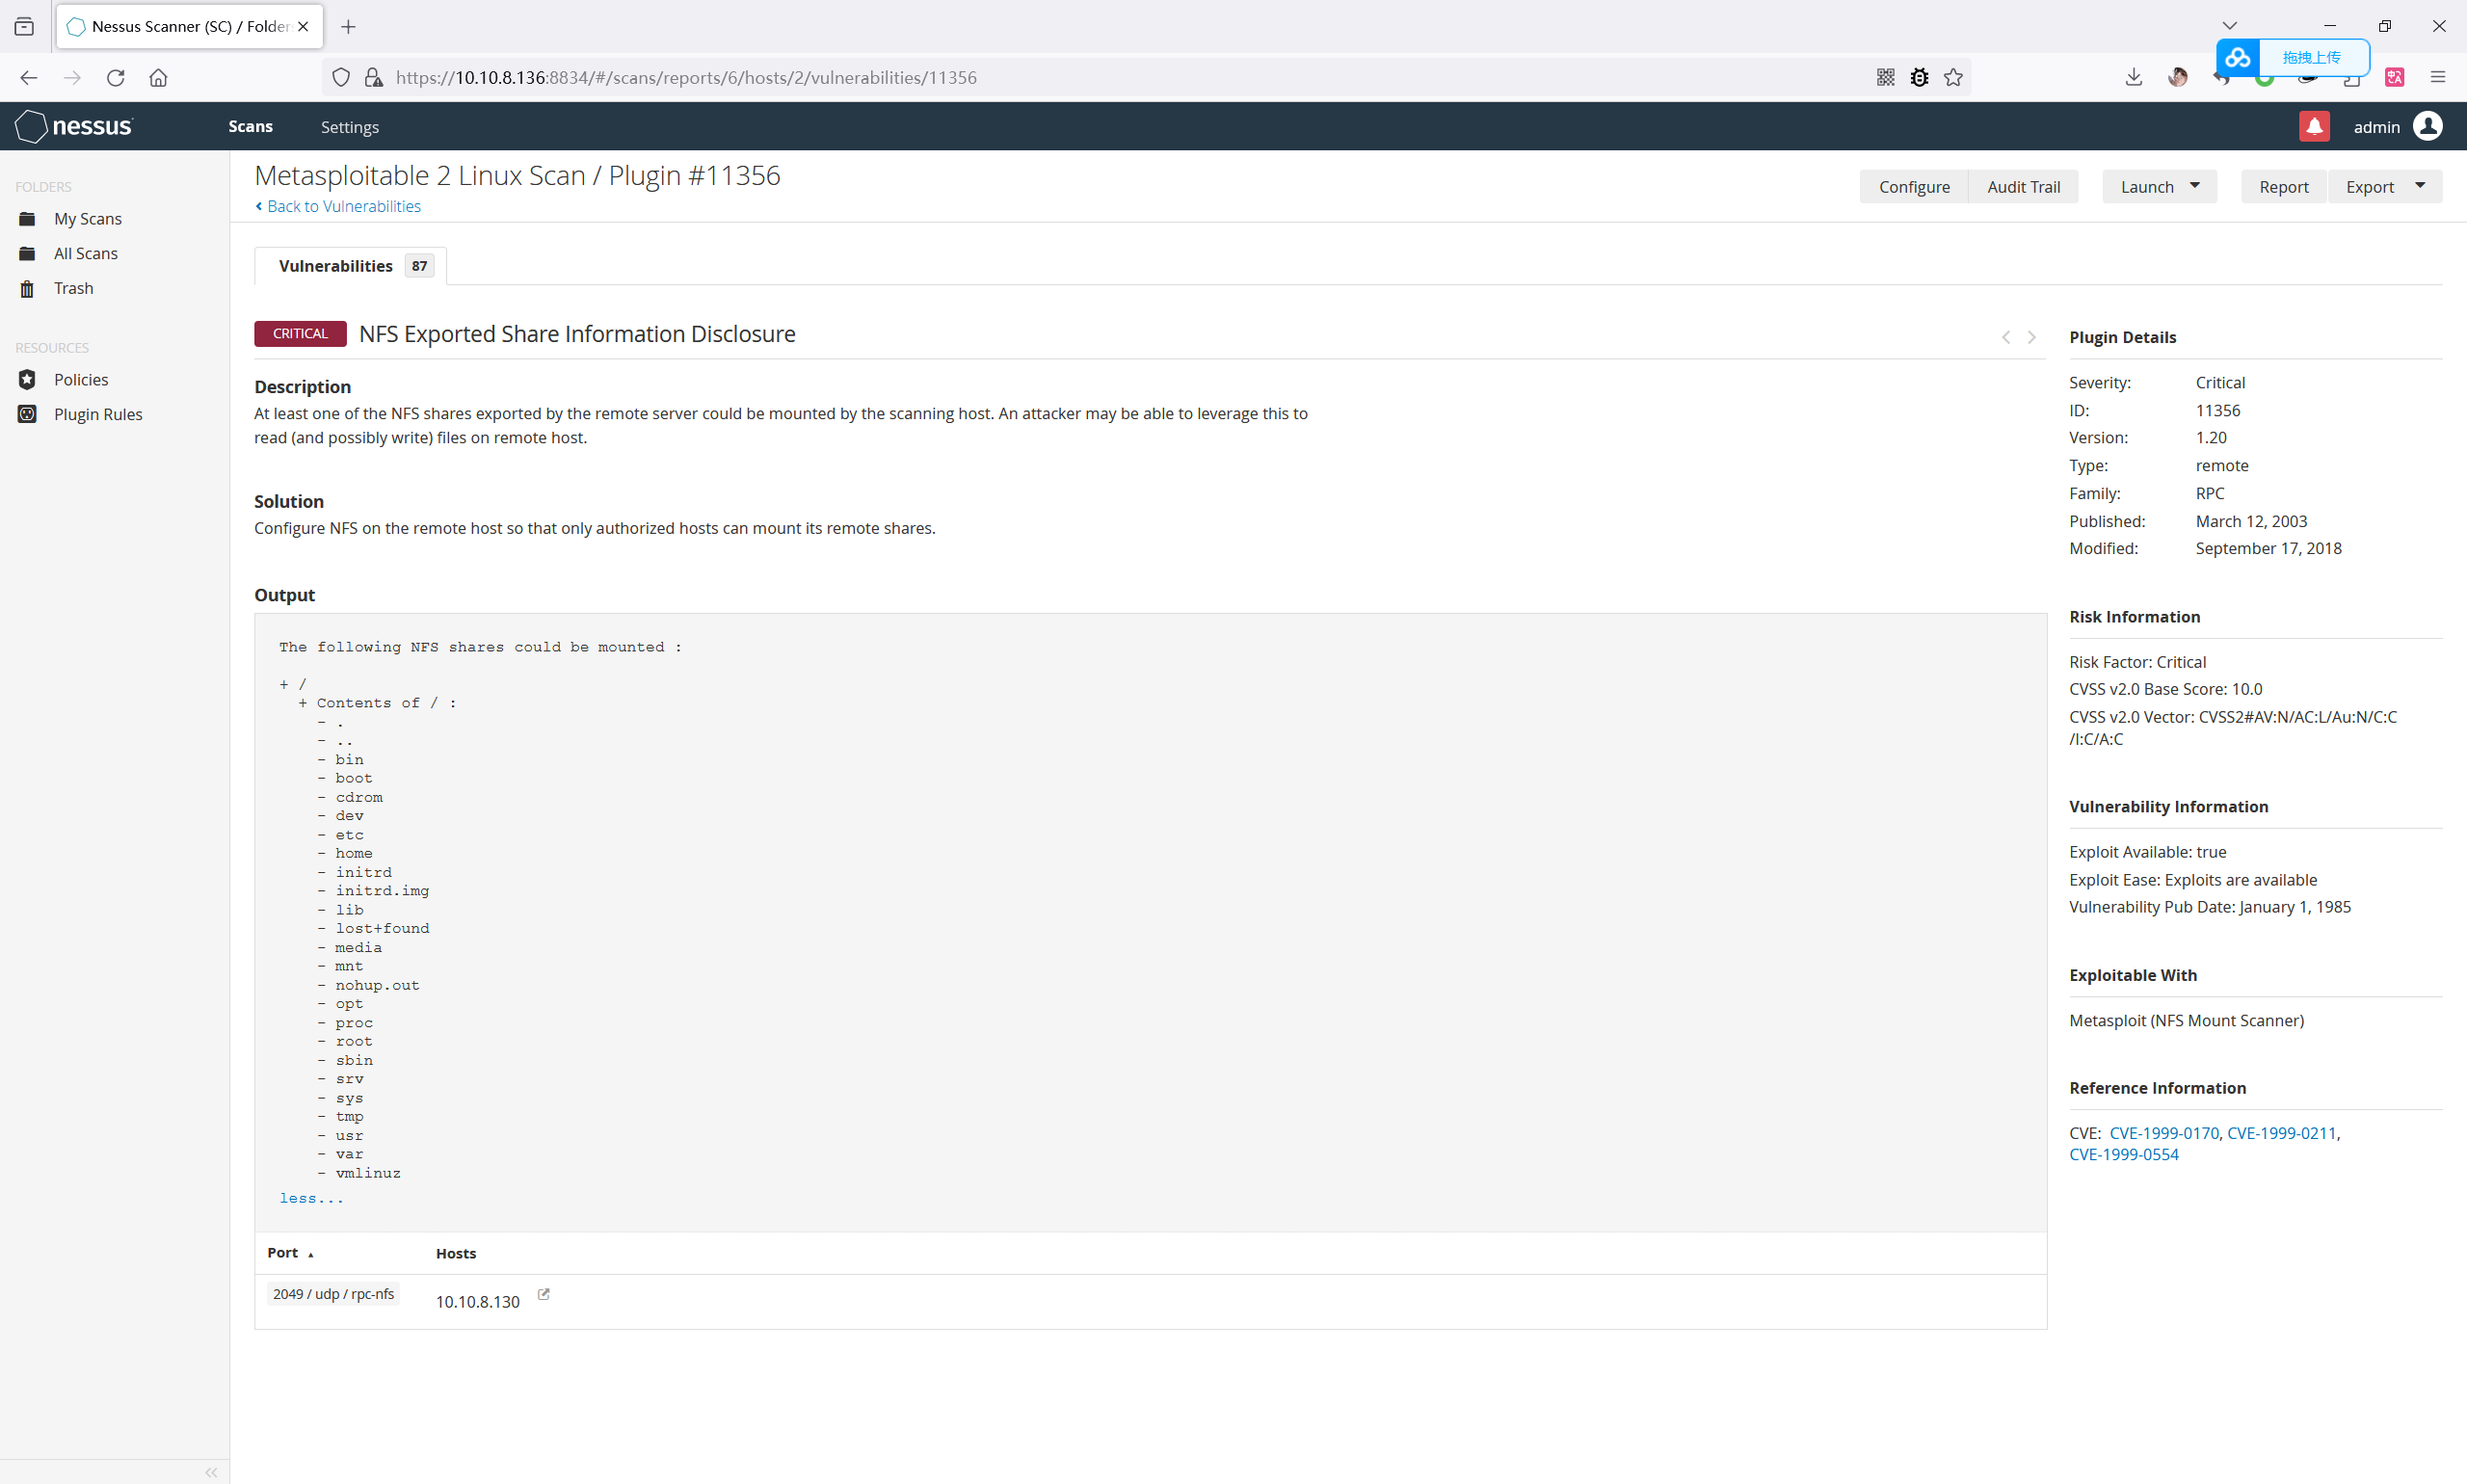Click the bug extension icon in address bar
This screenshot has width=2467, height=1484.
coord(1919,77)
